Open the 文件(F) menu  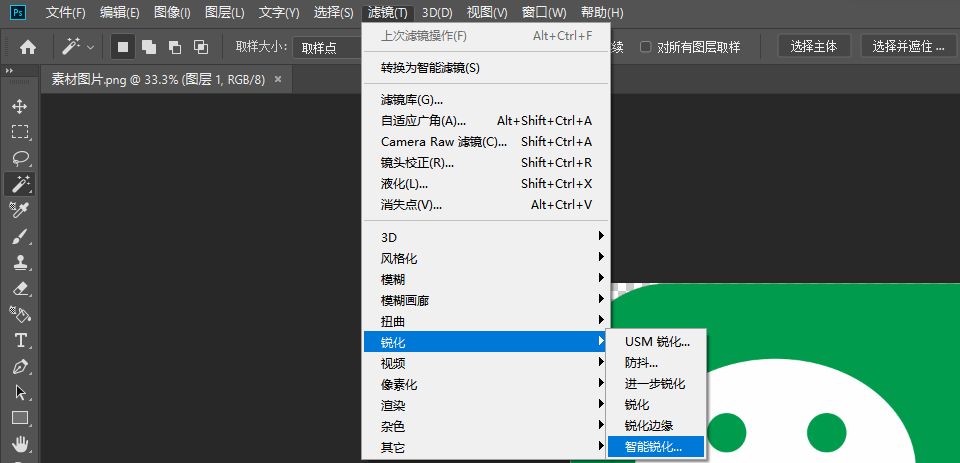pos(66,12)
